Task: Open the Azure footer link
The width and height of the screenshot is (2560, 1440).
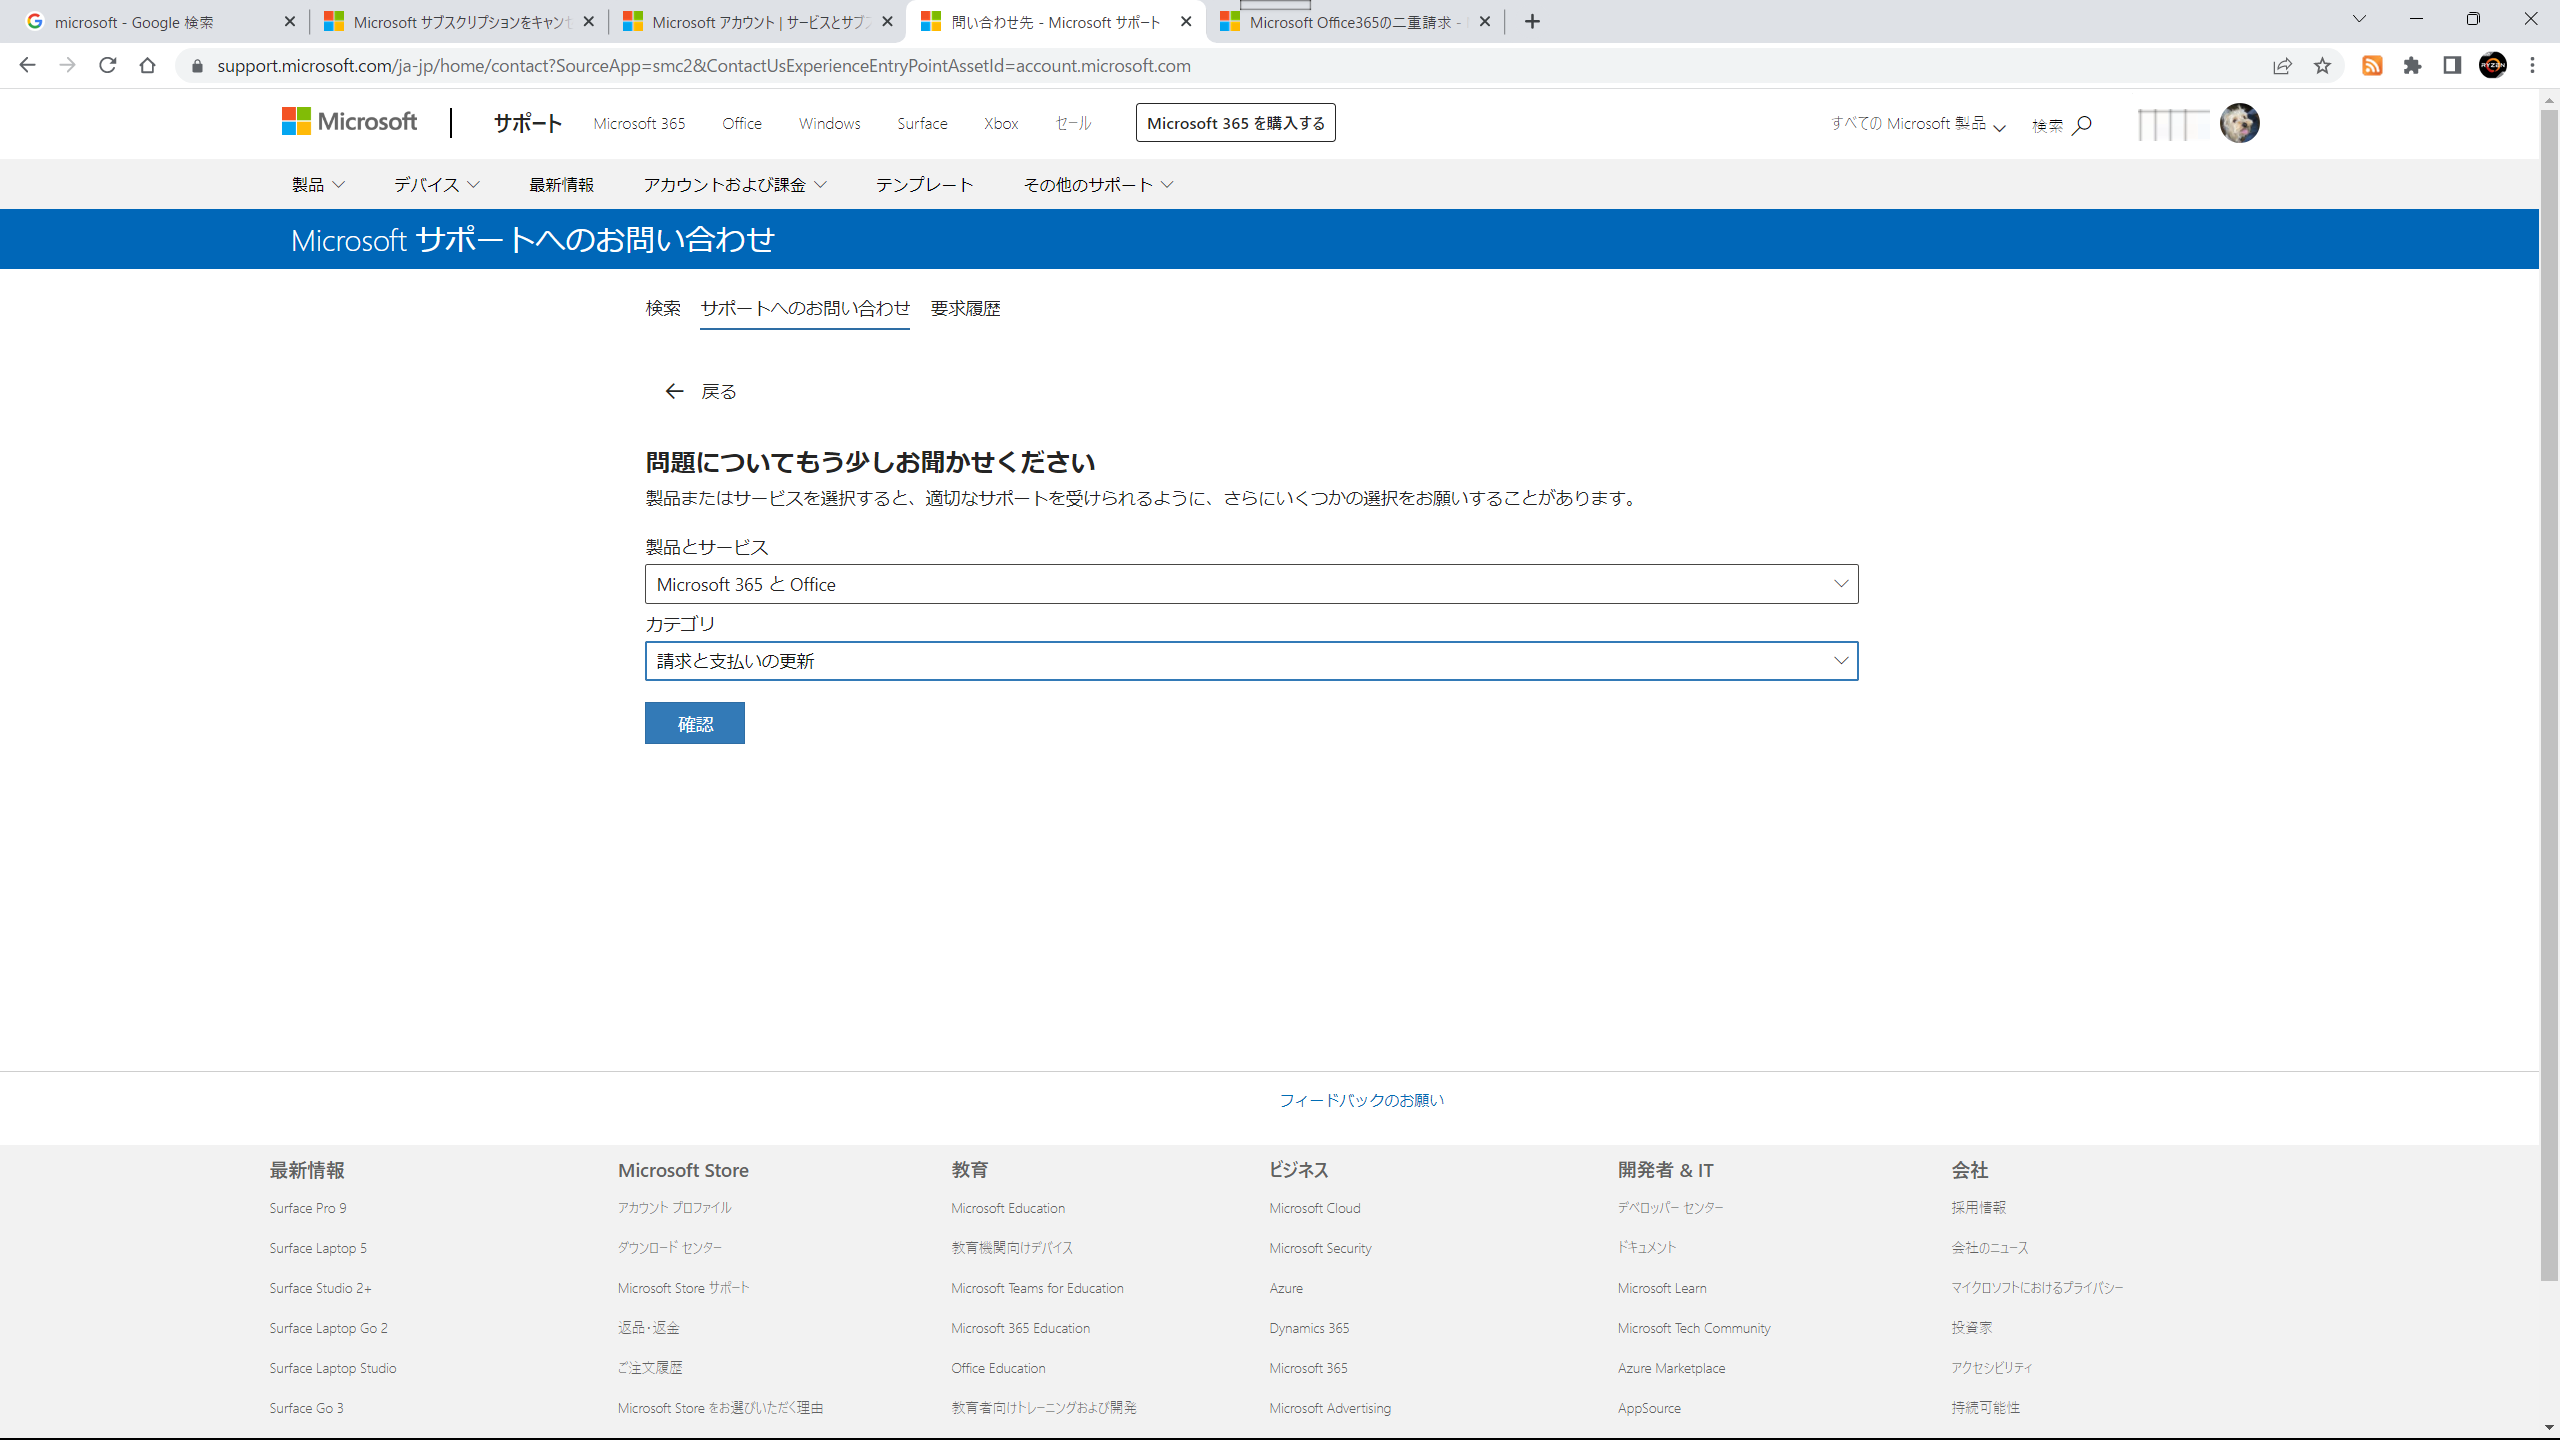Action: point(1286,1288)
